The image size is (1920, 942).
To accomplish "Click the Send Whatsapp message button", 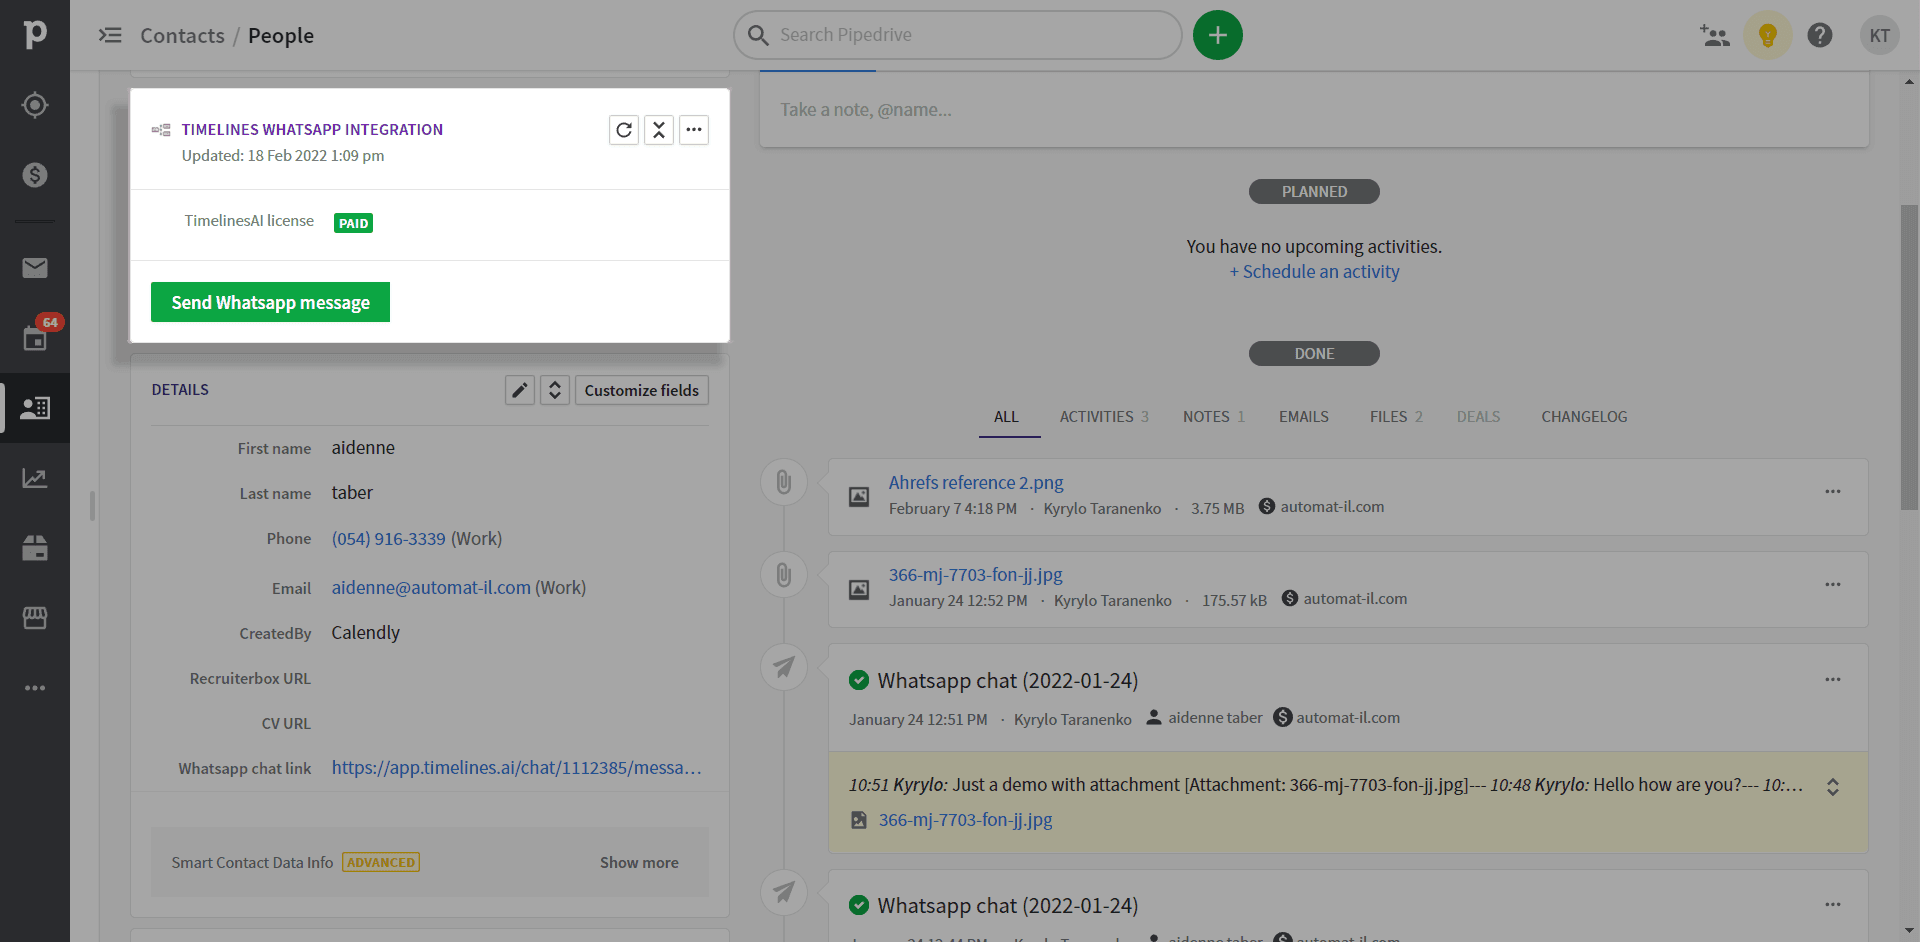I will click(x=270, y=301).
